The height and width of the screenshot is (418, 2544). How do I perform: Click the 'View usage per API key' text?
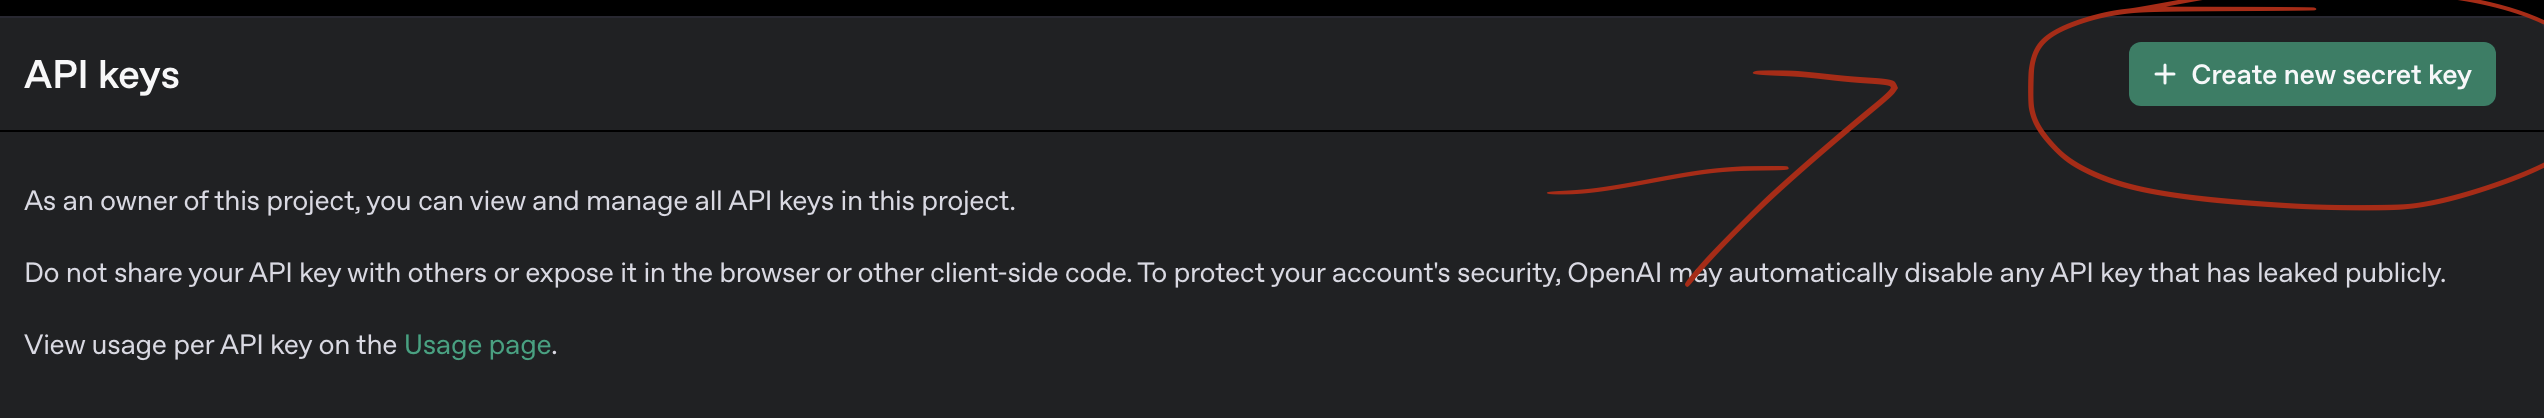210,345
